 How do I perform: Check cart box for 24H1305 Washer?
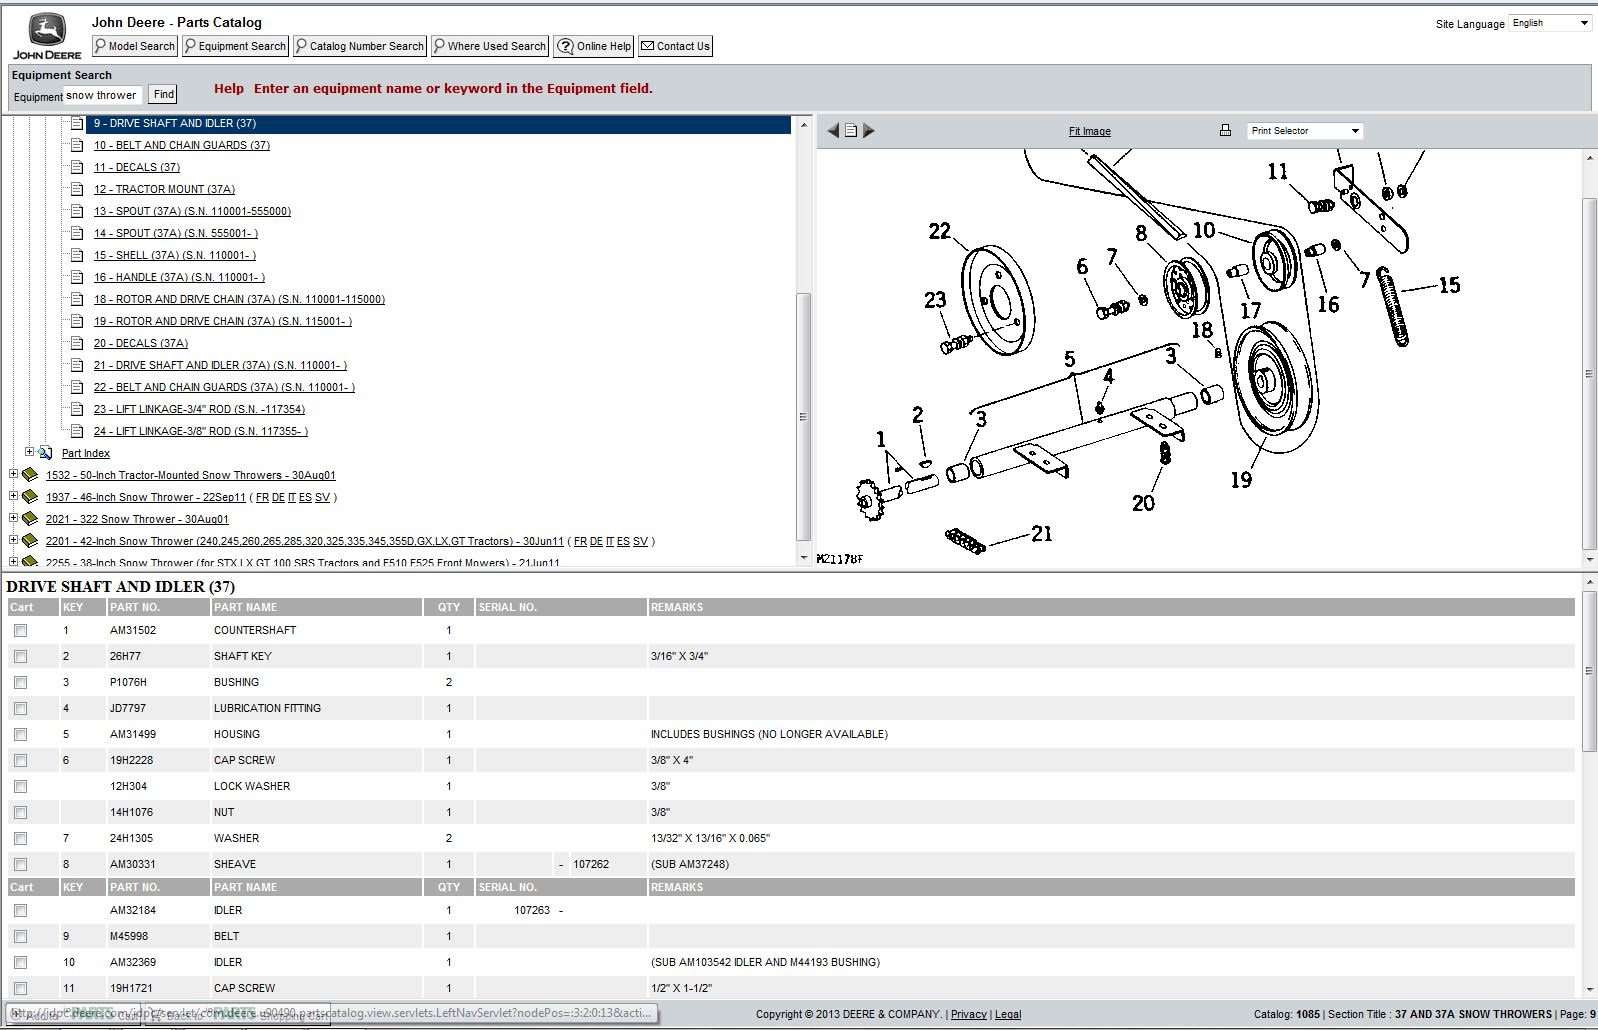(x=20, y=839)
